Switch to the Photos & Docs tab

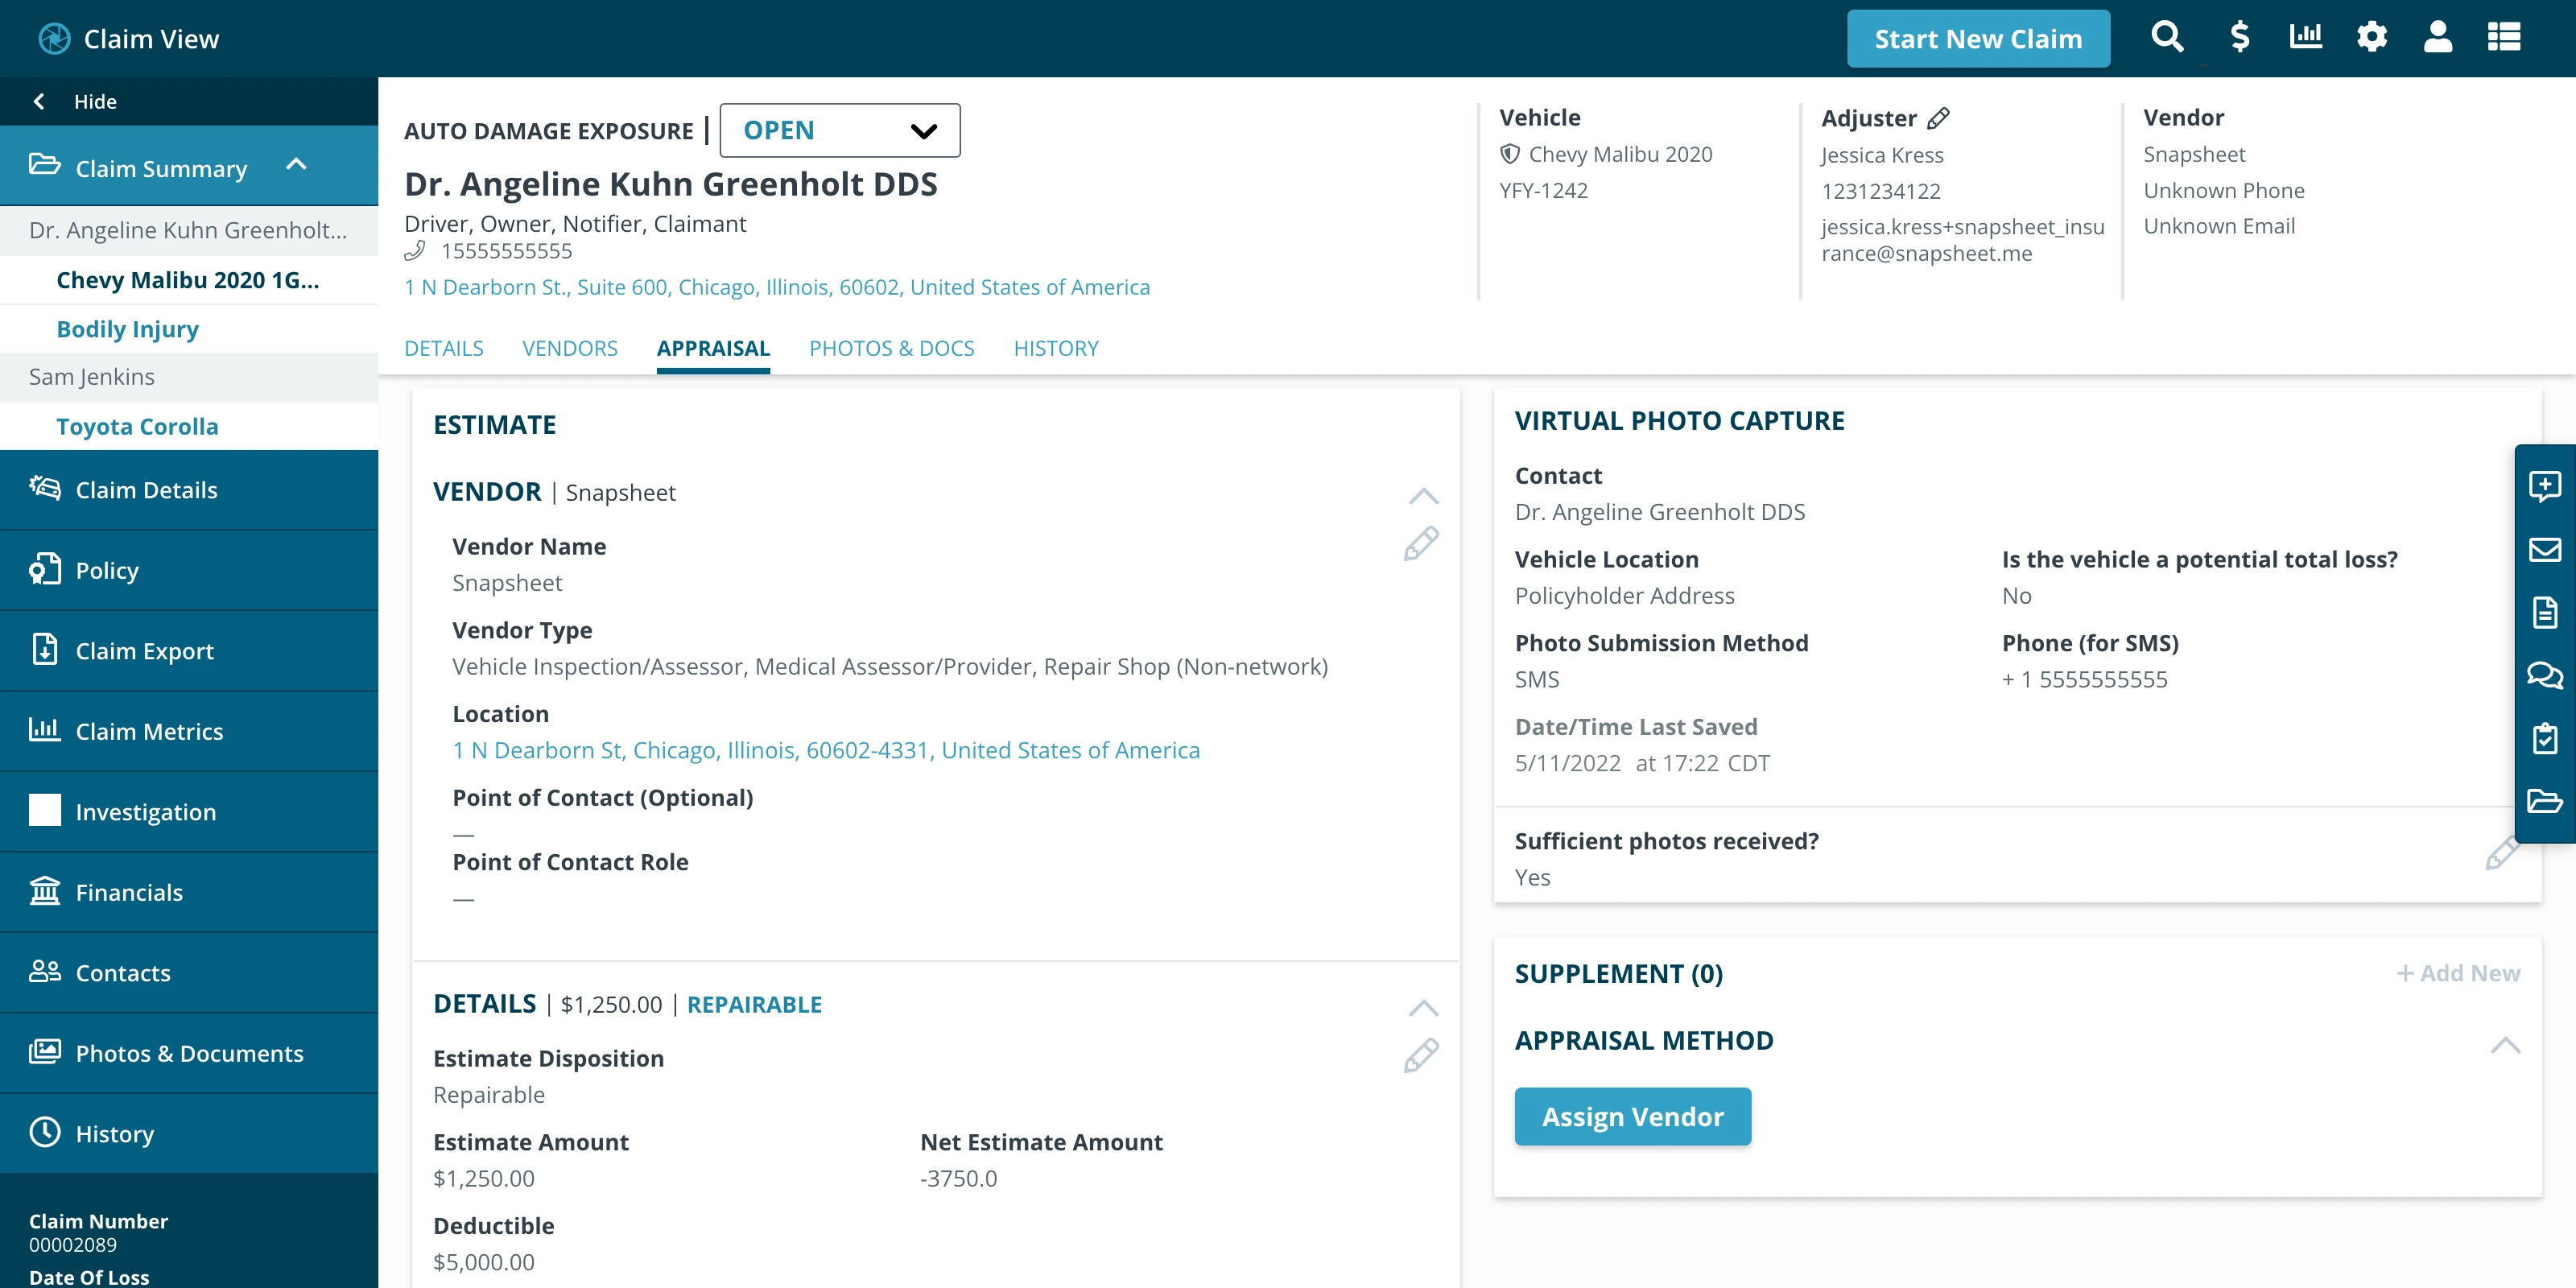(891, 348)
